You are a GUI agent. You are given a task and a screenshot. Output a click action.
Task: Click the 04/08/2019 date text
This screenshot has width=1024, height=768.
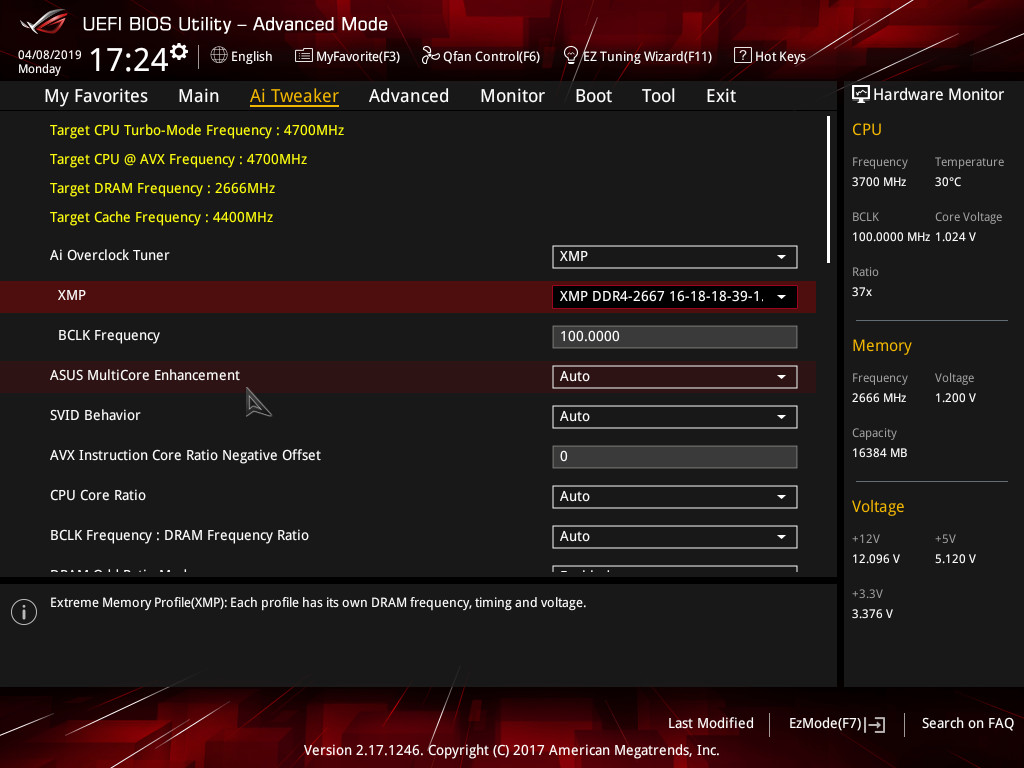coord(50,54)
